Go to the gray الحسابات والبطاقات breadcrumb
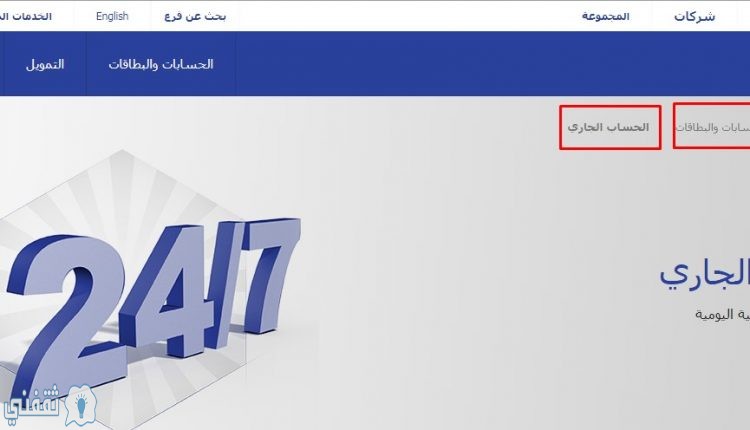The image size is (750, 430). tap(713, 128)
